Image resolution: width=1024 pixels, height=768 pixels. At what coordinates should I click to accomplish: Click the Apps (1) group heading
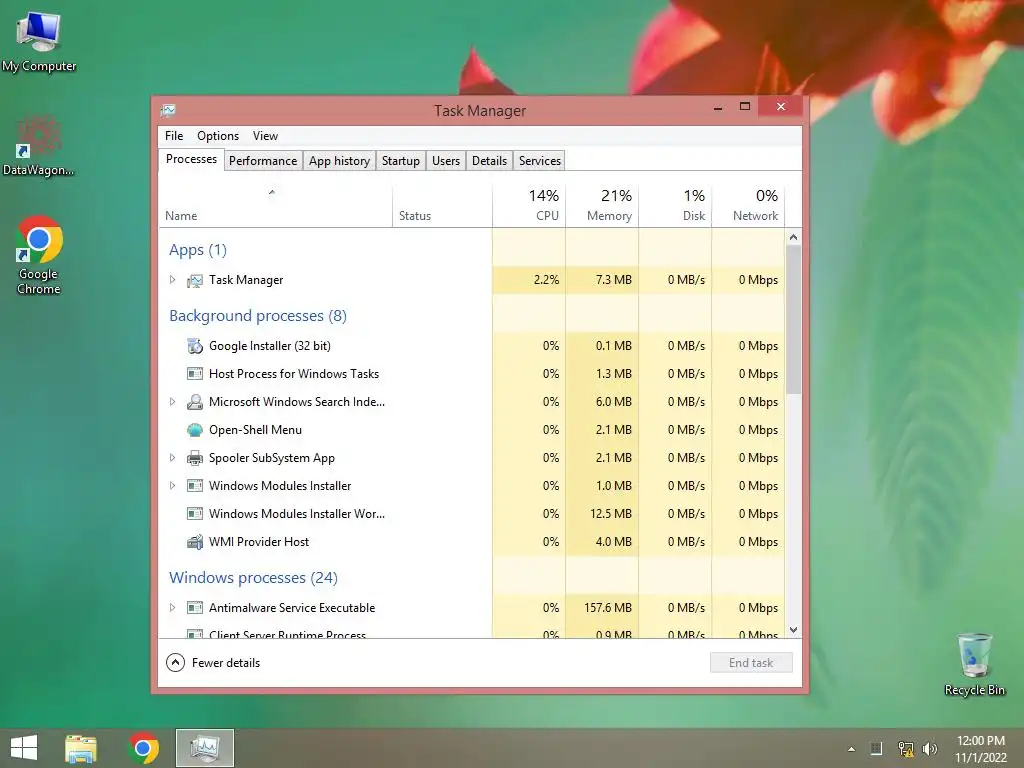(198, 250)
